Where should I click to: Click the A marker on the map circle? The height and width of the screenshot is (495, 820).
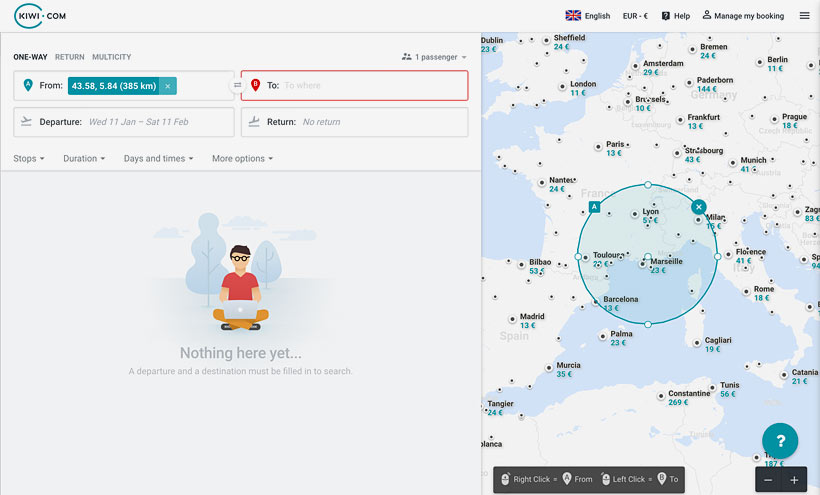pos(594,207)
